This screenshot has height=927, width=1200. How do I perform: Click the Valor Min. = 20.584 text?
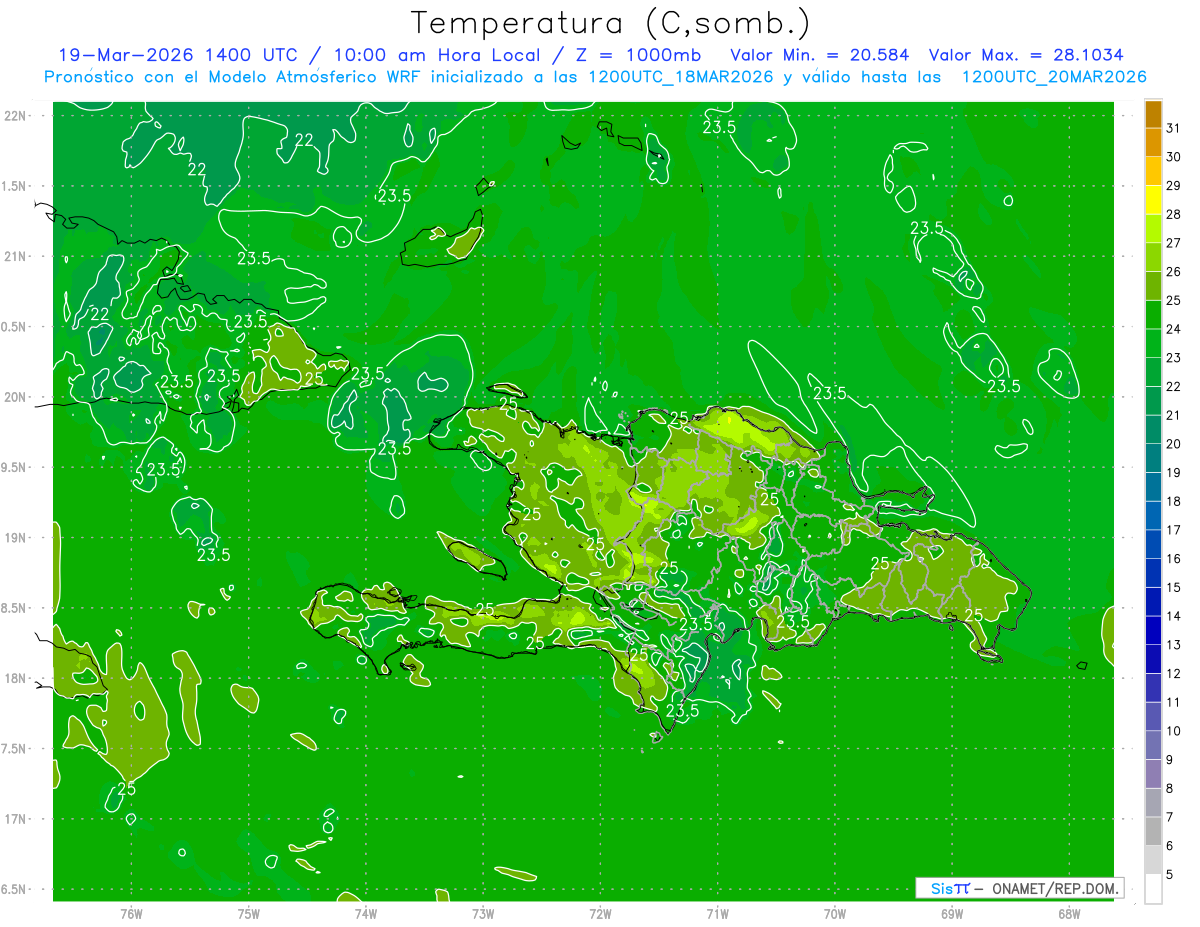[x=820, y=55]
